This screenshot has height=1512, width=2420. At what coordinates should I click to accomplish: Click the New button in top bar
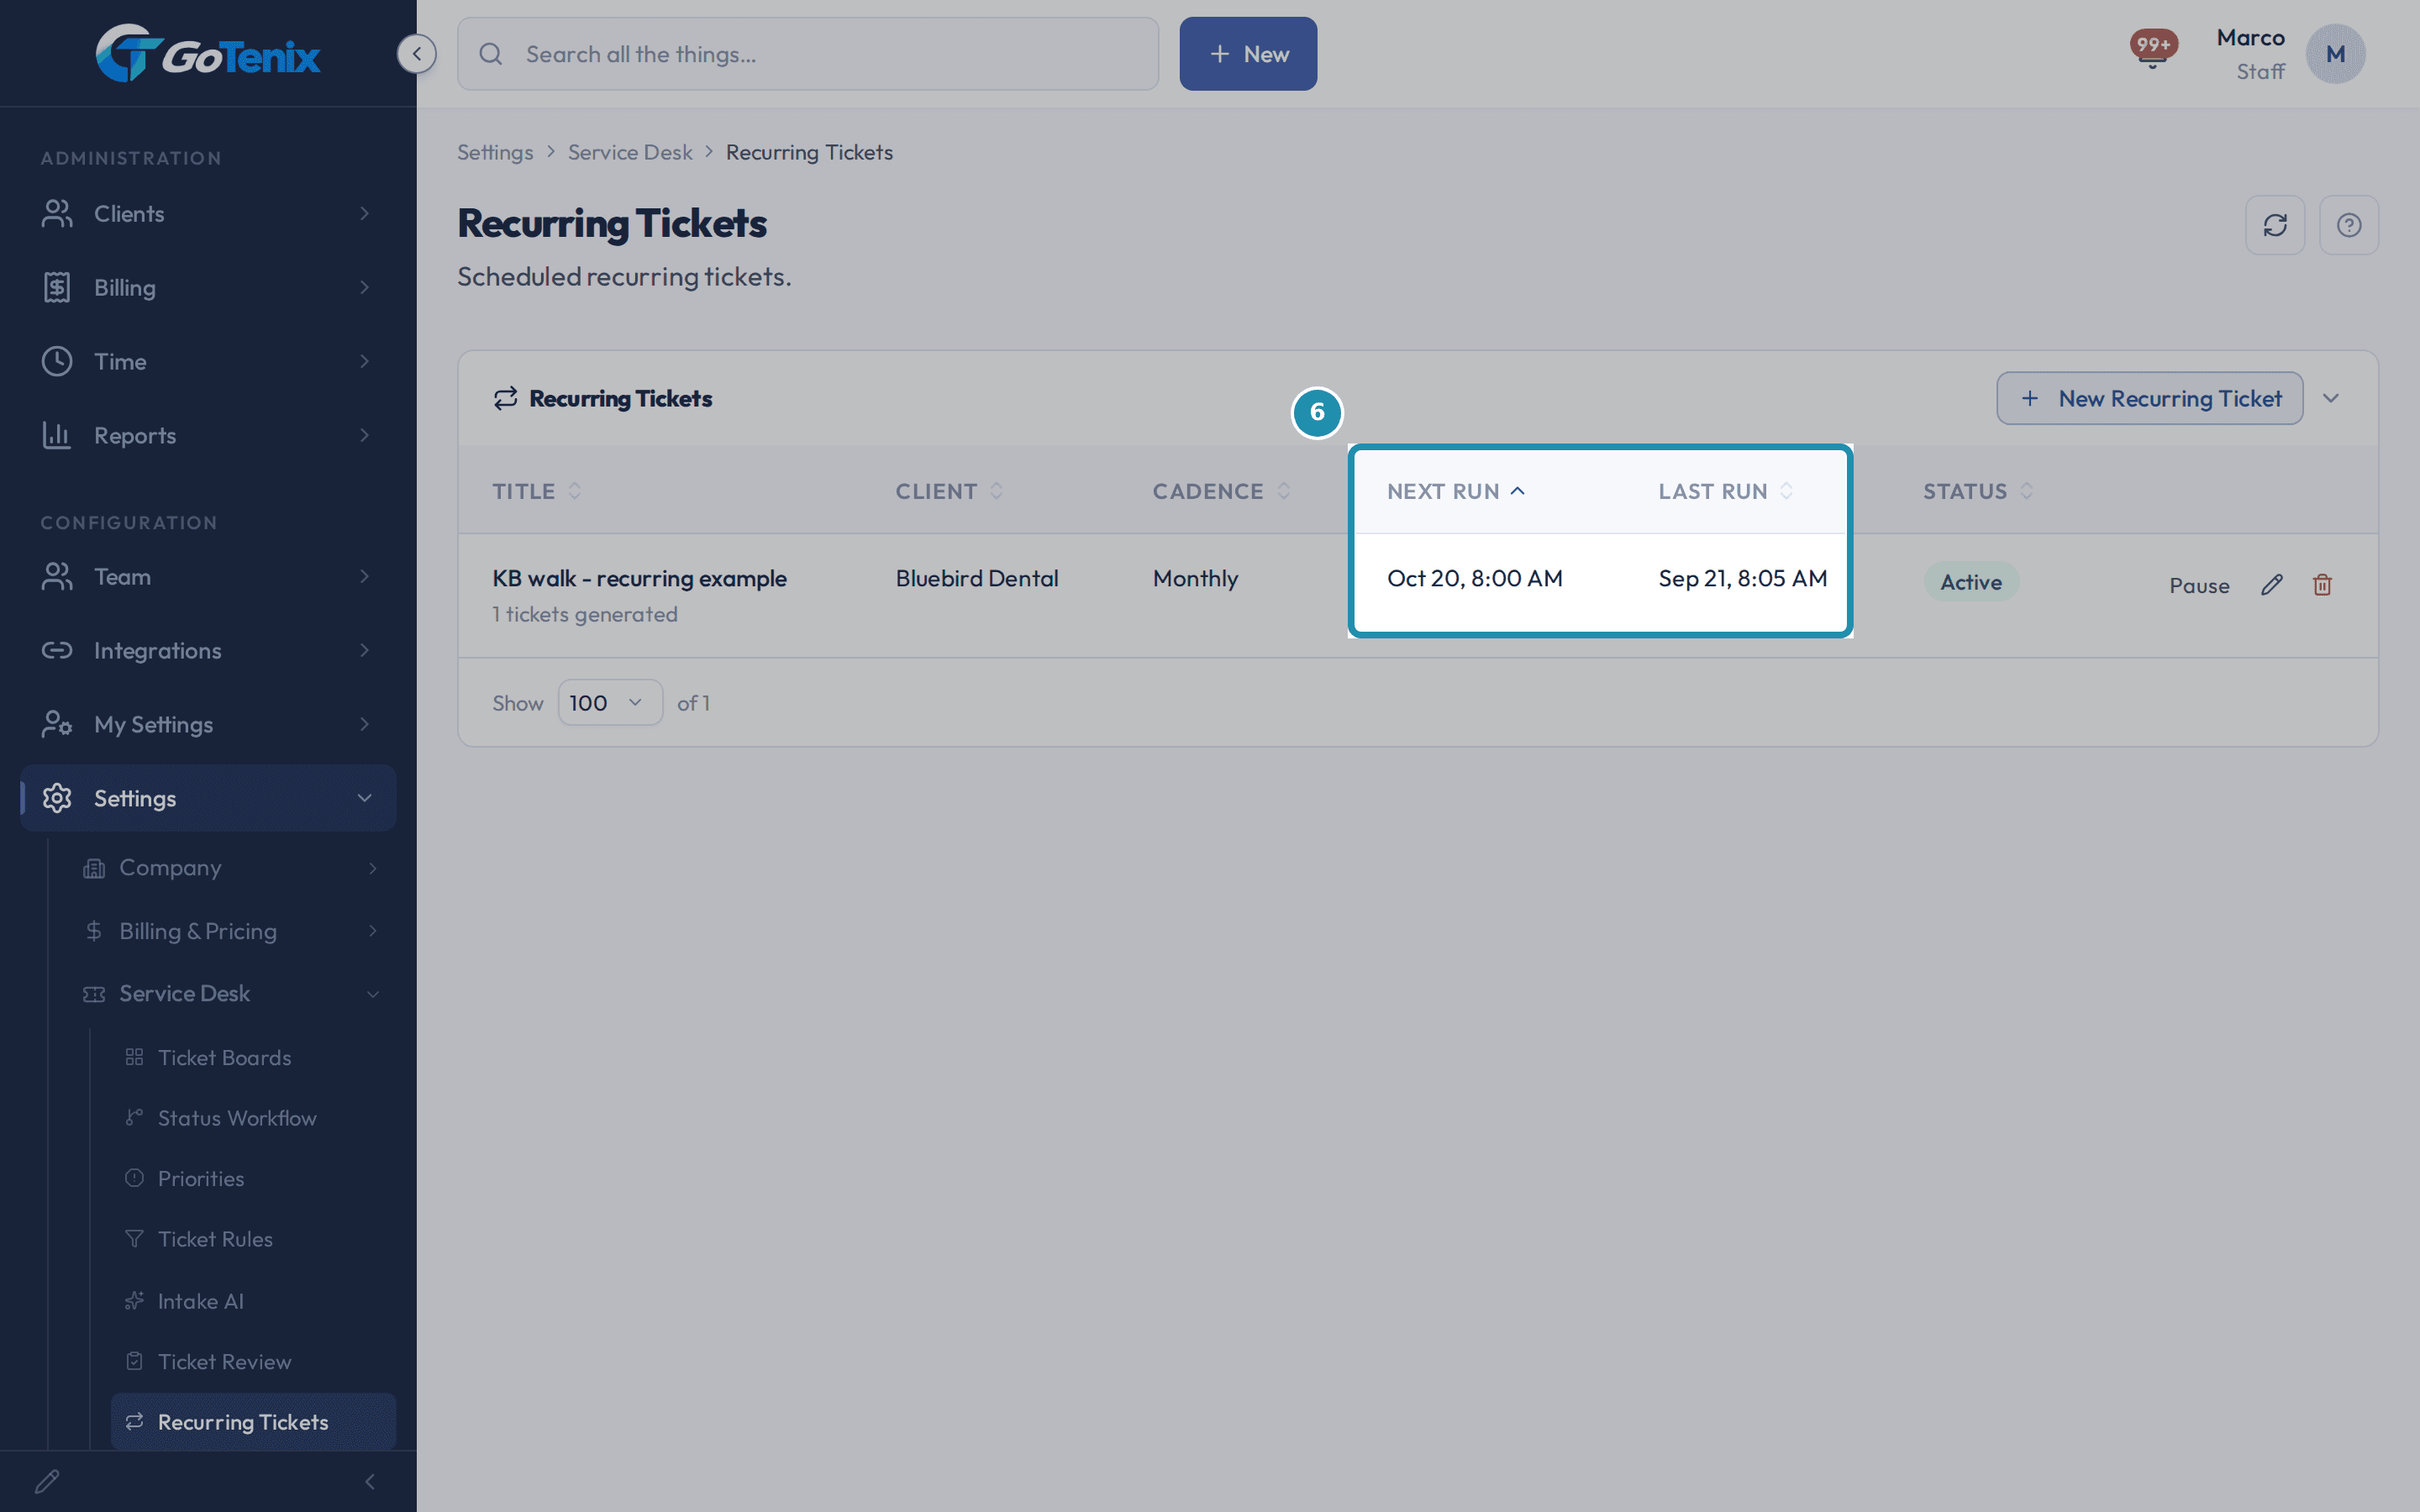coord(1247,54)
